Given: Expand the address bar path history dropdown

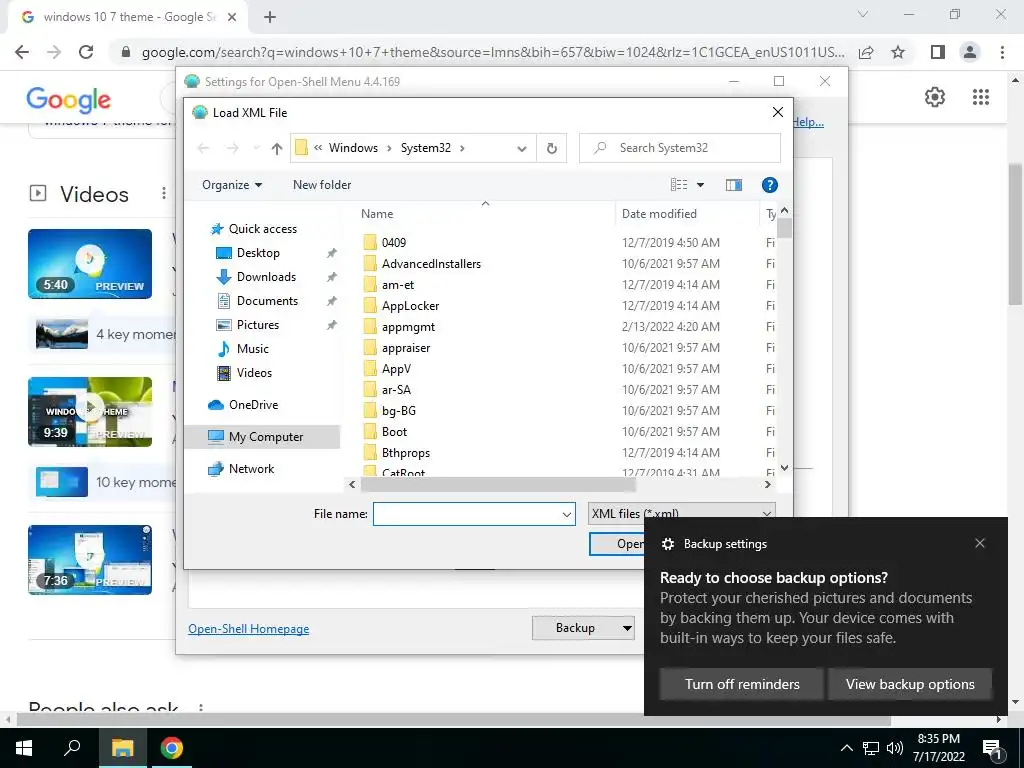Looking at the screenshot, I should pyautogui.click(x=522, y=148).
